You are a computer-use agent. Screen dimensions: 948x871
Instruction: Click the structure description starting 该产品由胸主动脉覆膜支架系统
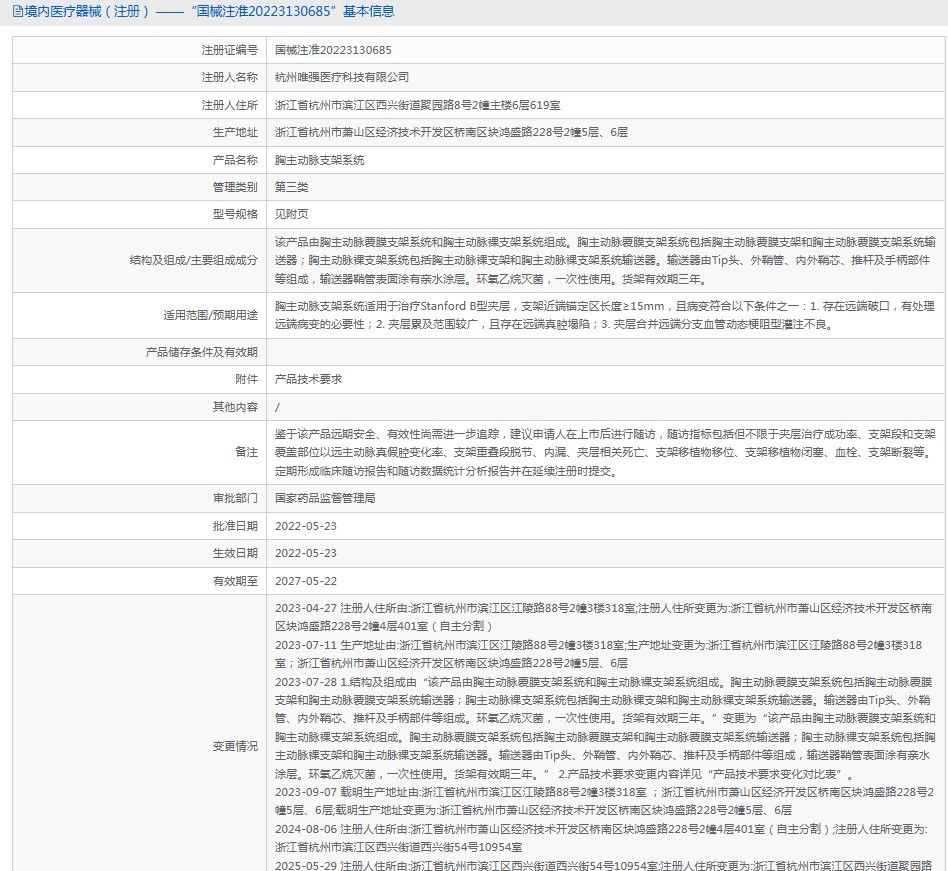coord(605,261)
